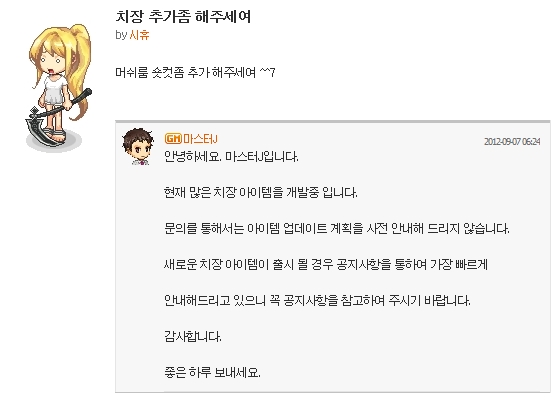
Task: Click the gray shadow under the character
Action: [54, 142]
